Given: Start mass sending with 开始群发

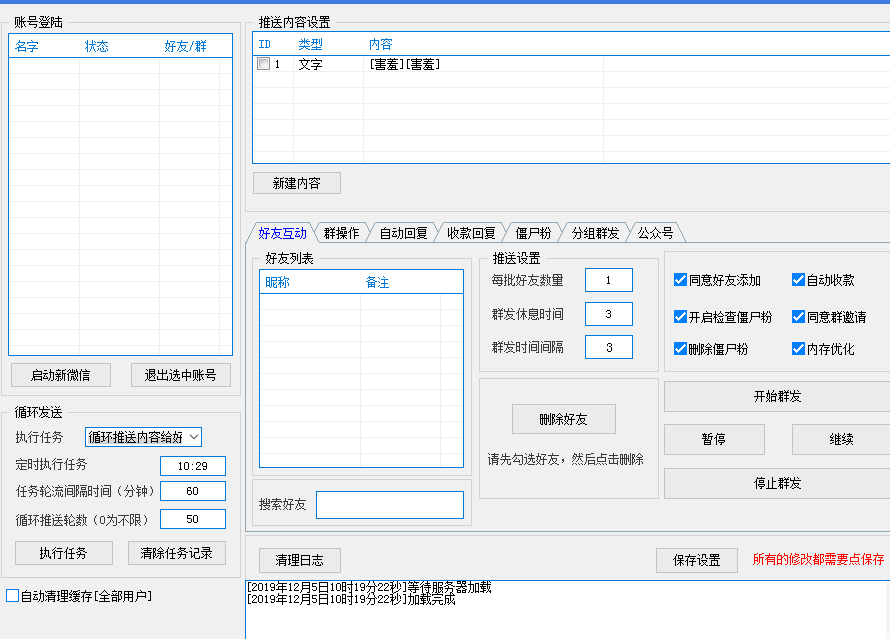Looking at the screenshot, I should coord(777,396).
